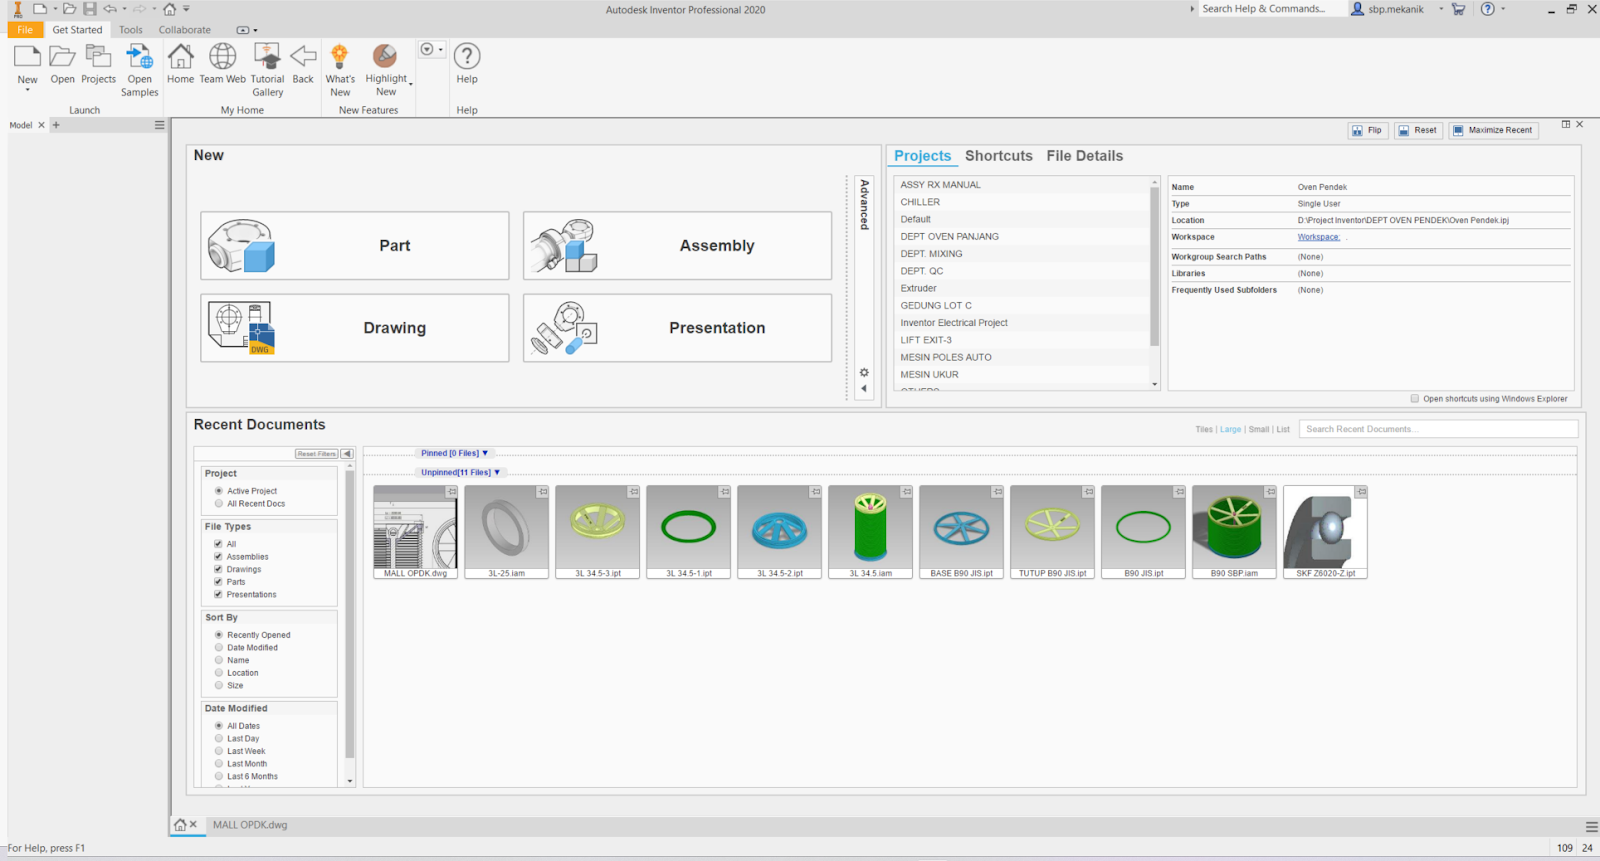Expand the quick access toolbar customize arrow
The height and width of the screenshot is (861, 1600).
186,9
